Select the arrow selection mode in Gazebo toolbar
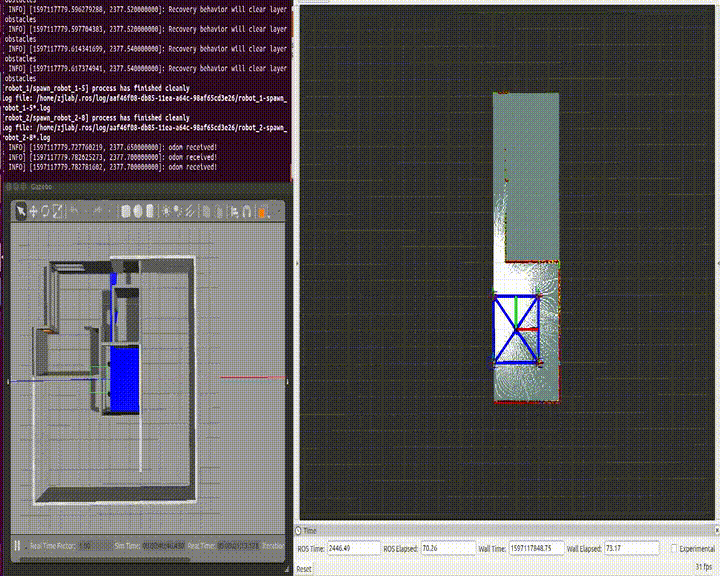The width and height of the screenshot is (720, 576). click(x=21, y=212)
